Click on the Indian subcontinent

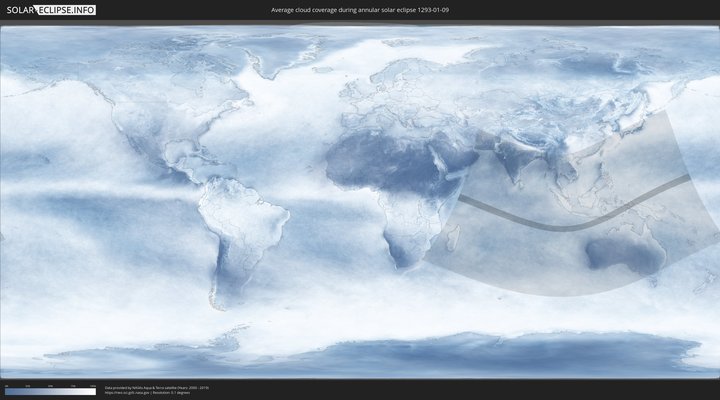click(x=513, y=168)
